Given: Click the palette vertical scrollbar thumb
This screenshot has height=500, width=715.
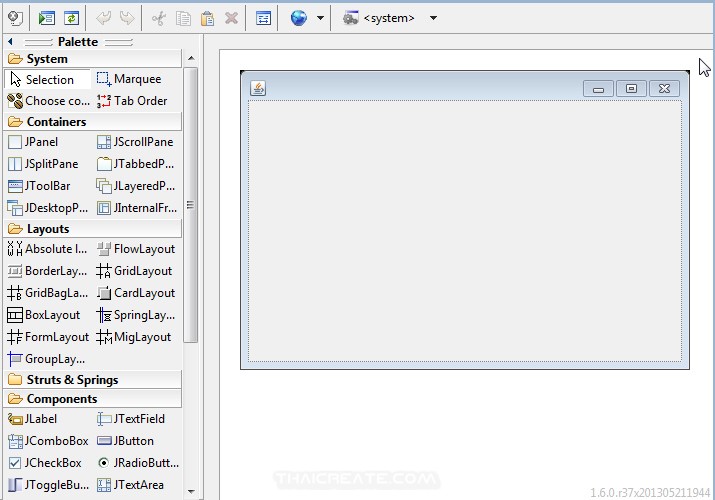Looking at the screenshot, I should tap(191, 205).
